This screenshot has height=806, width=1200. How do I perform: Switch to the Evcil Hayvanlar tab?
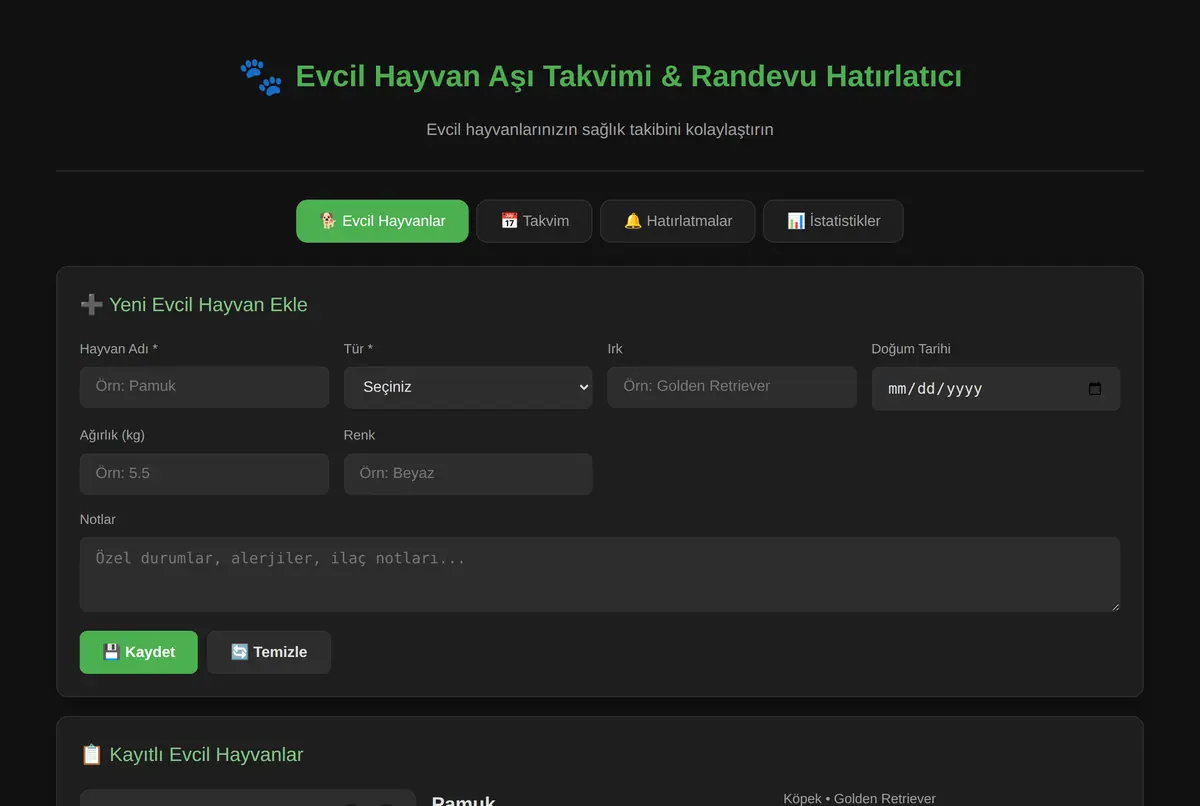[x=382, y=221]
